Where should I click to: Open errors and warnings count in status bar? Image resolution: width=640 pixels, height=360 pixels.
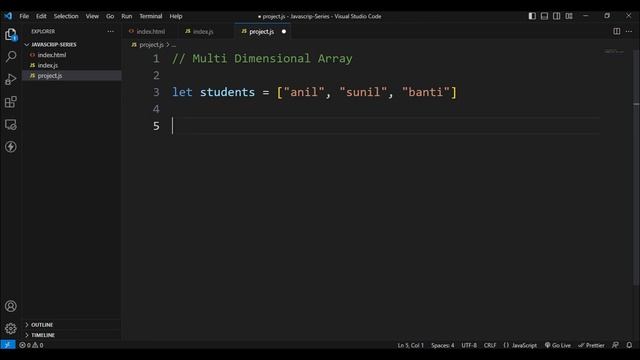point(31,345)
